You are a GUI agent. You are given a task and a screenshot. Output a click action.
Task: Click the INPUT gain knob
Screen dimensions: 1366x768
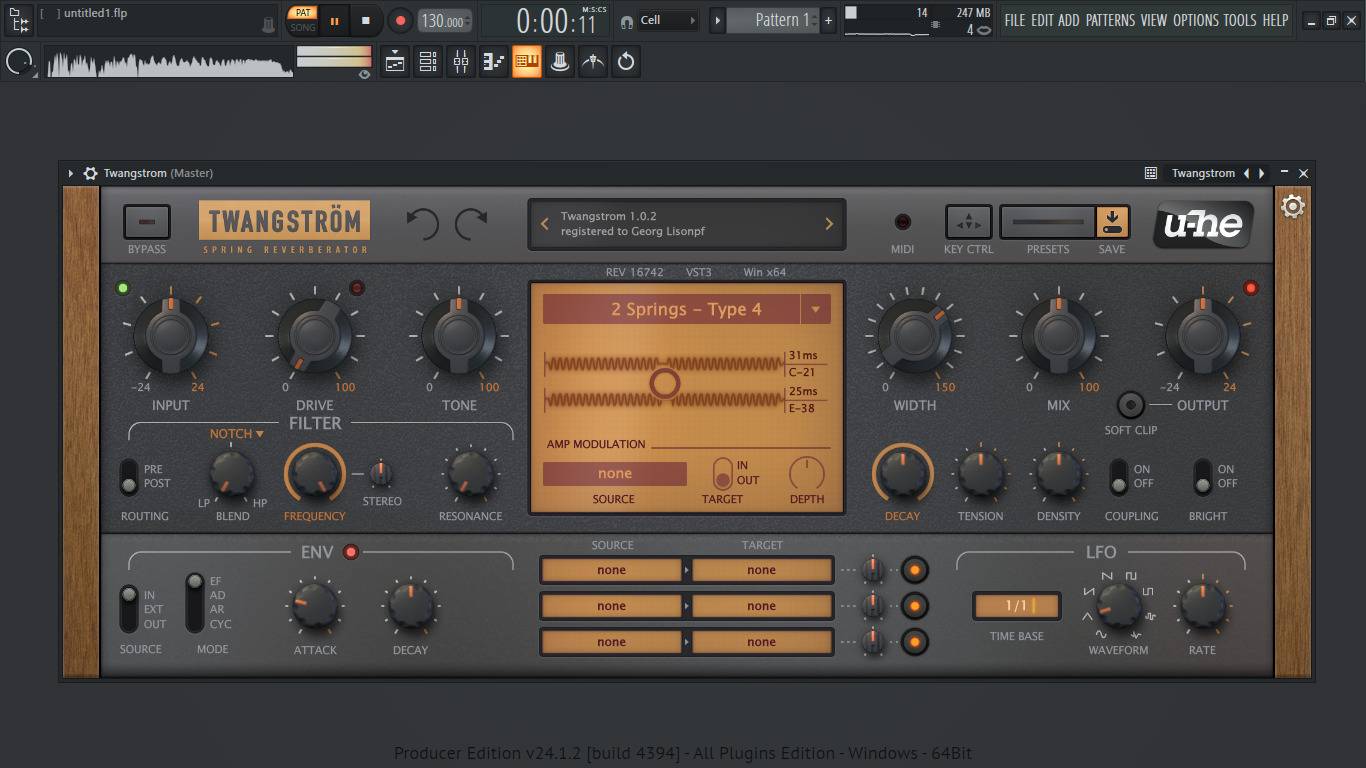170,337
